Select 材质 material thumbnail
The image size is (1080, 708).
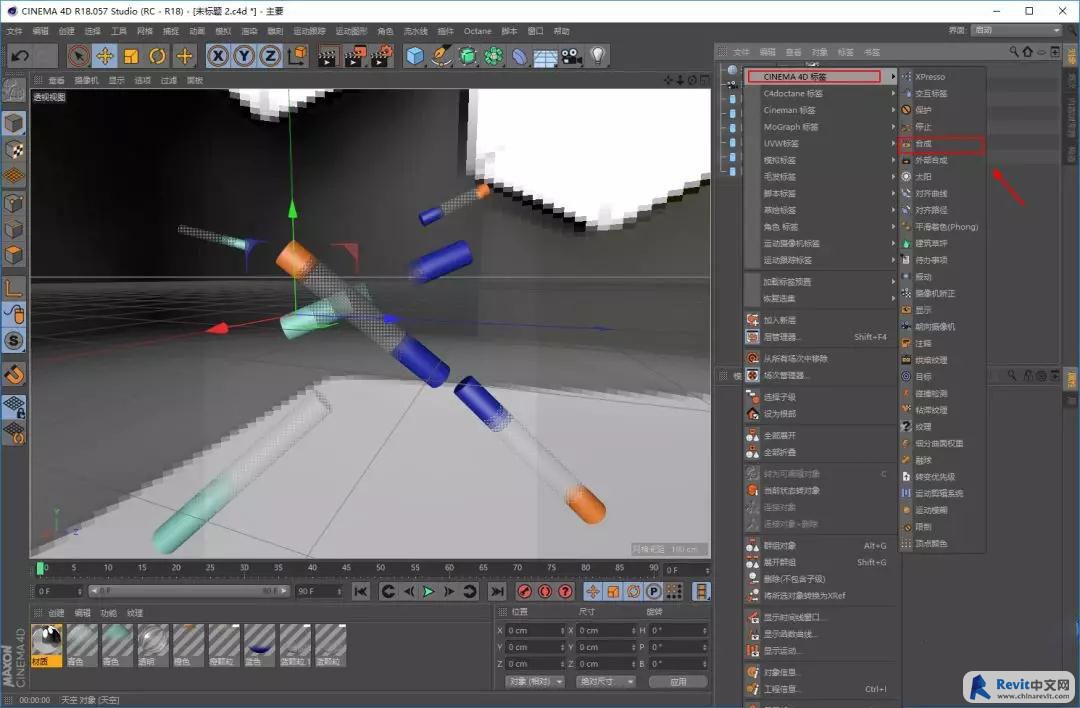click(47, 645)
